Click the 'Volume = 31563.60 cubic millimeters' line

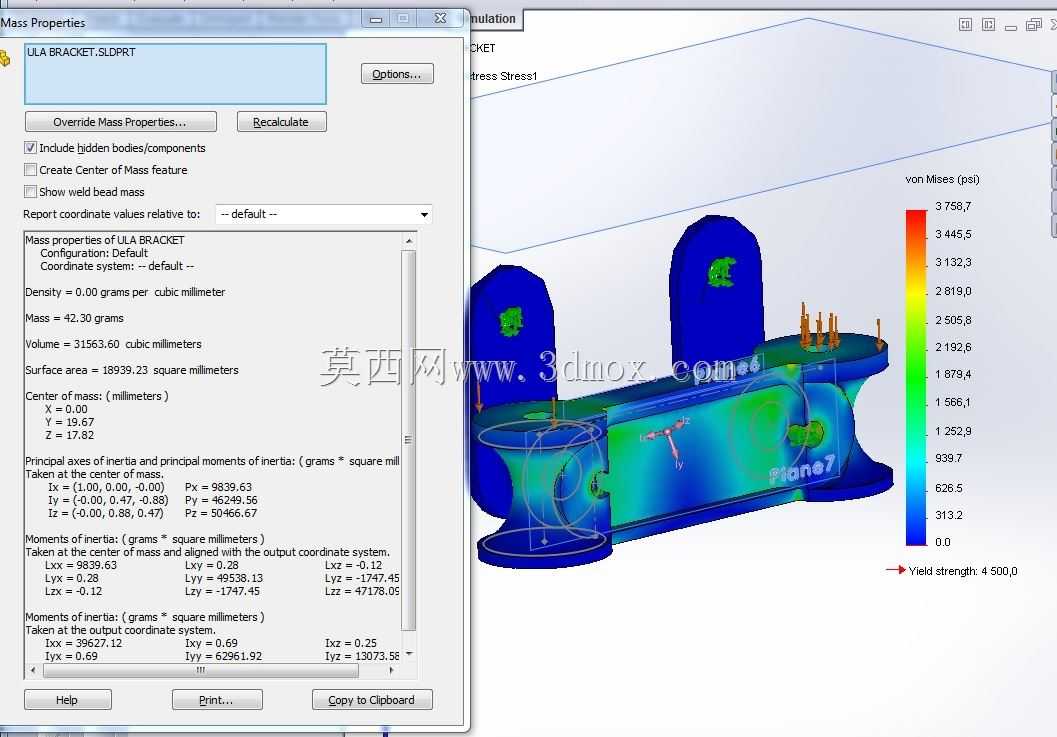coord(113,344)
